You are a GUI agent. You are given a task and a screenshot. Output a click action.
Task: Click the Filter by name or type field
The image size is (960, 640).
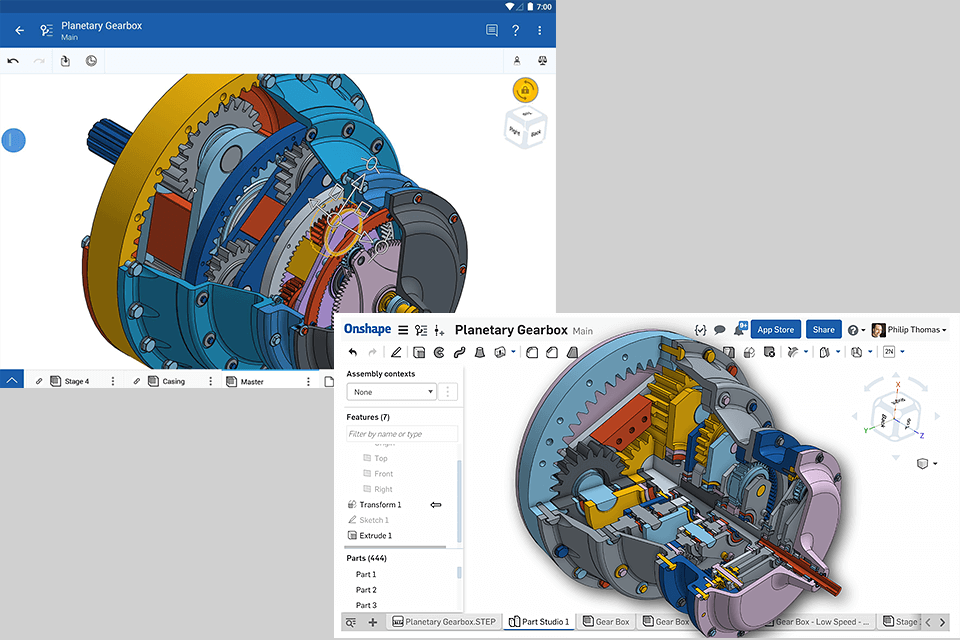(x=401, y=433)
